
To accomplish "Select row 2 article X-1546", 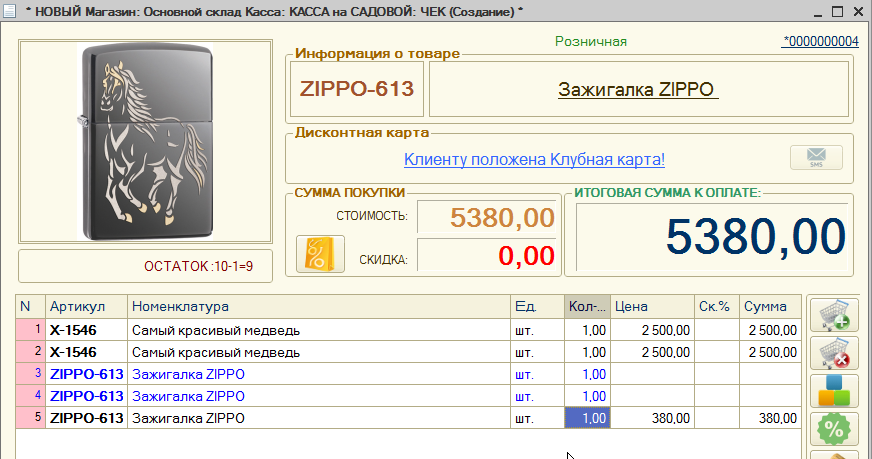I will (x=86, y=352).
